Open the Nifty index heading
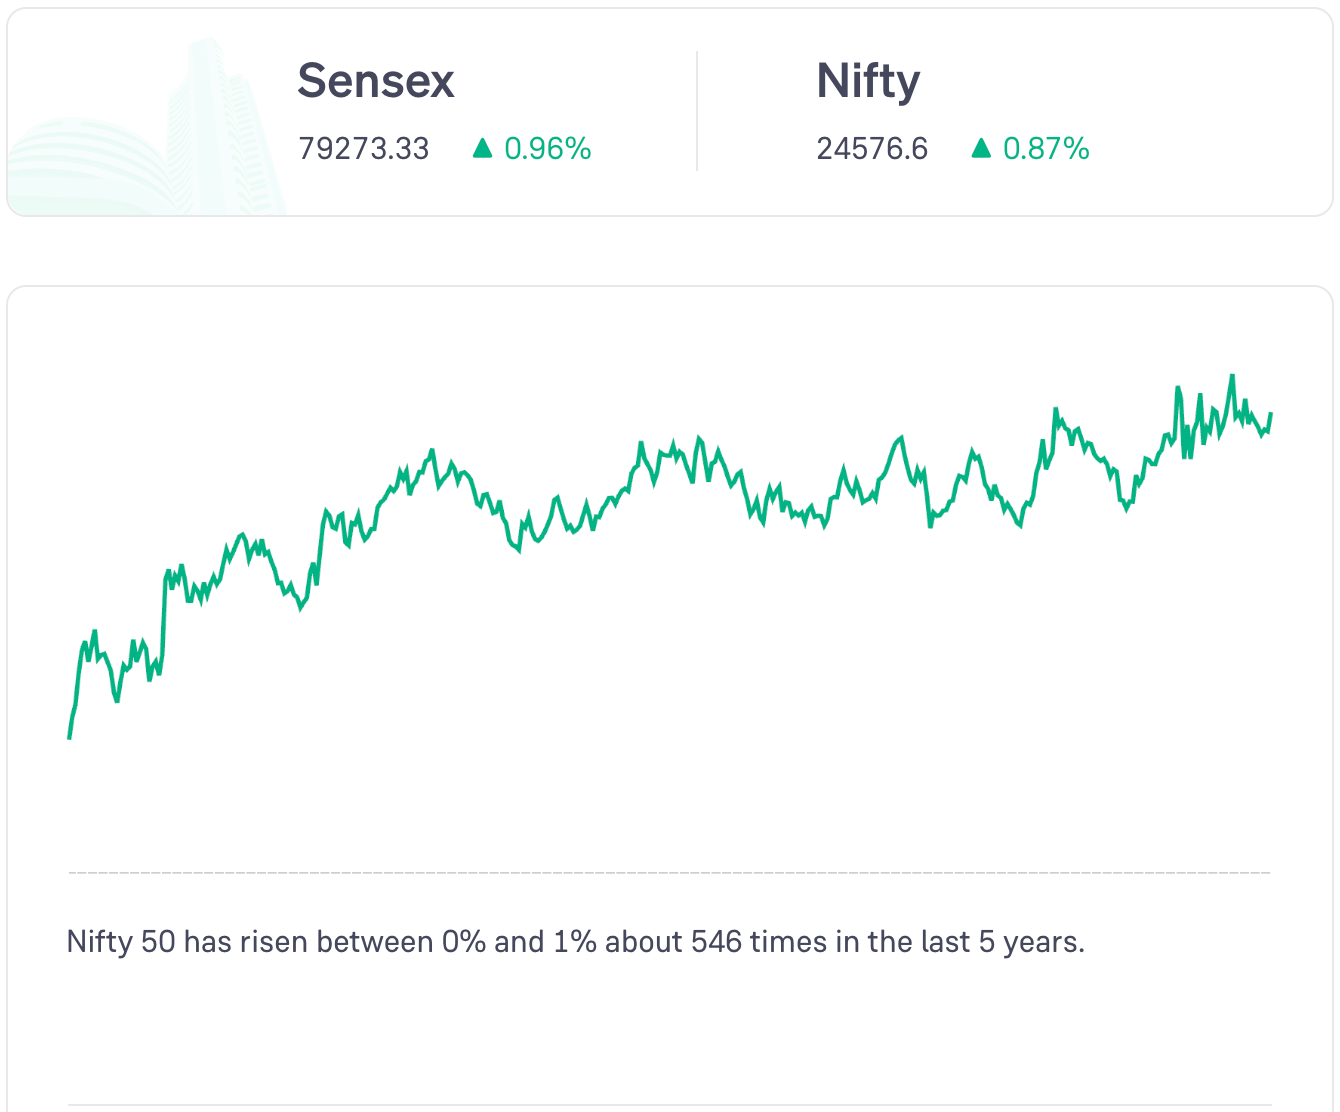 pos(868,81)
